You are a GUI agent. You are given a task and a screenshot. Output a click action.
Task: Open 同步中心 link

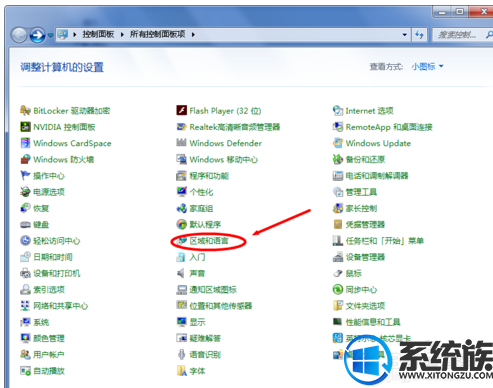[361, 289]
